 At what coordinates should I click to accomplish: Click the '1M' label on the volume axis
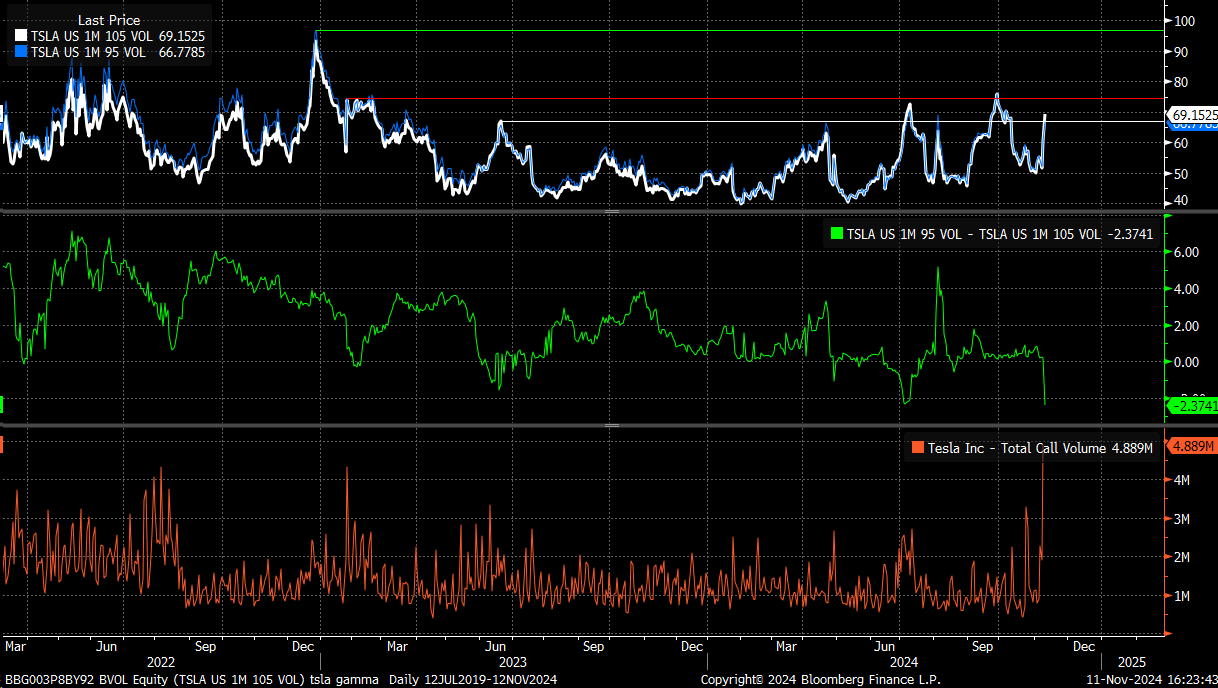click(x=1182, y=596)
